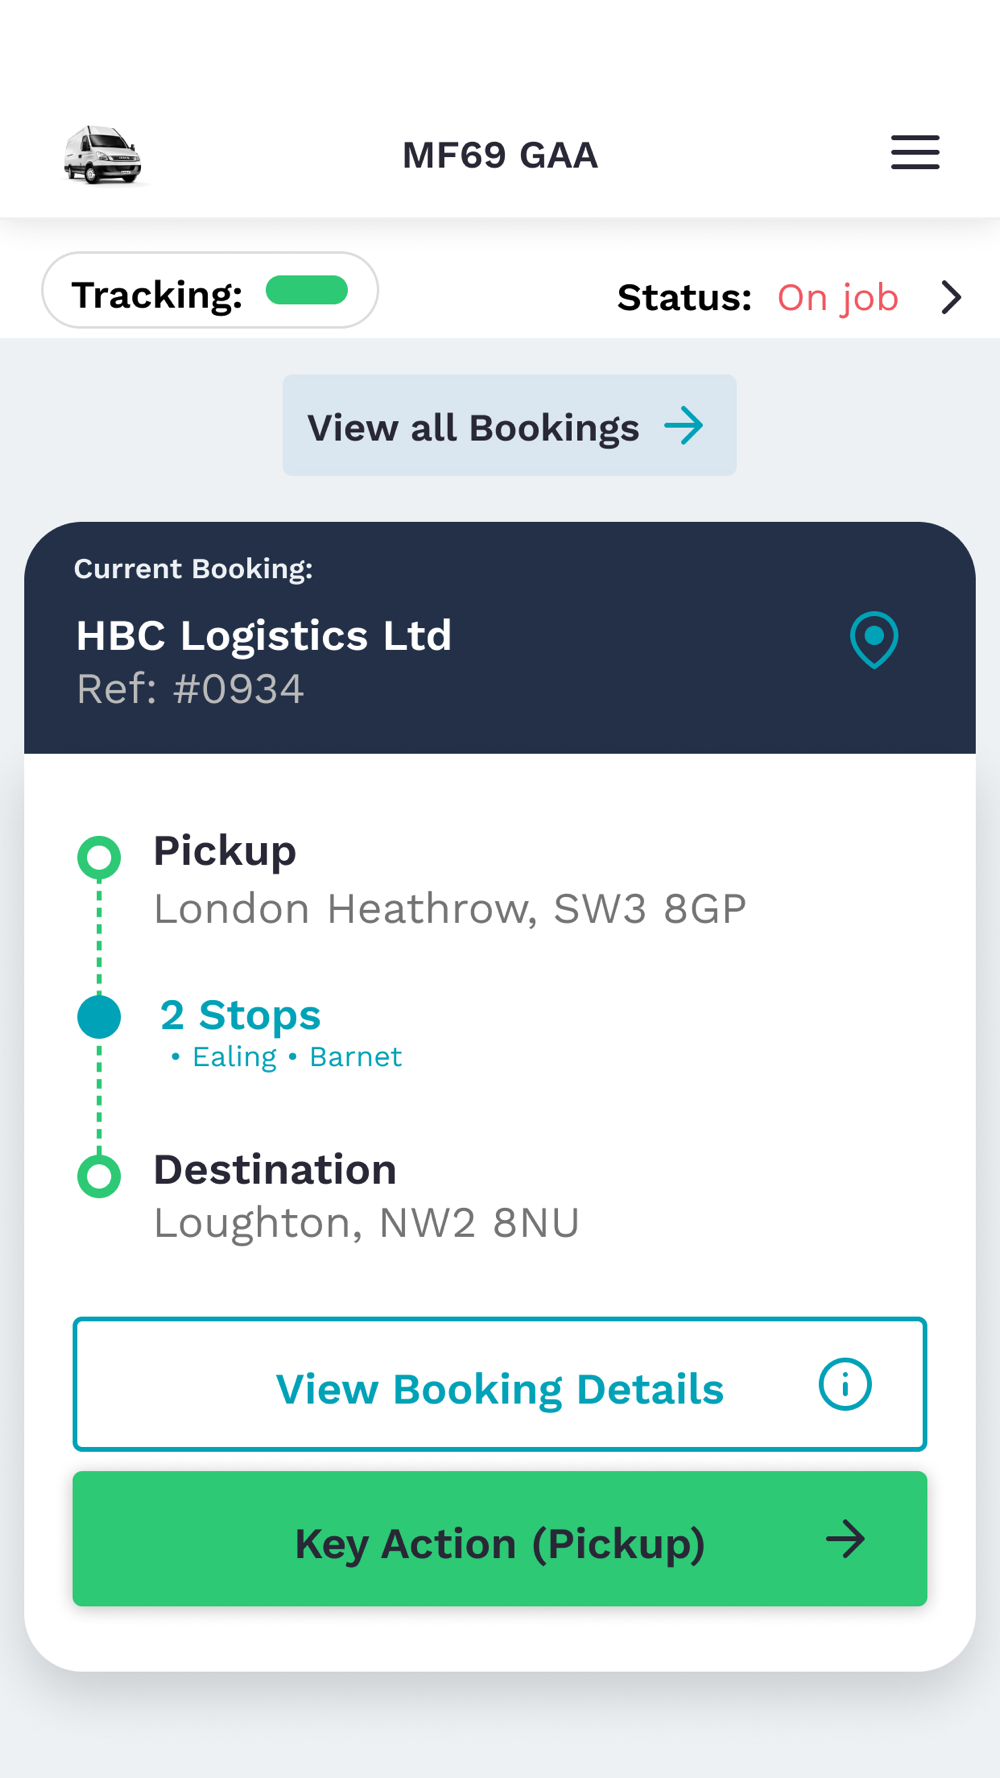
Task: Tap the blue 2 Stops route marker
Action: (99, 1017)
